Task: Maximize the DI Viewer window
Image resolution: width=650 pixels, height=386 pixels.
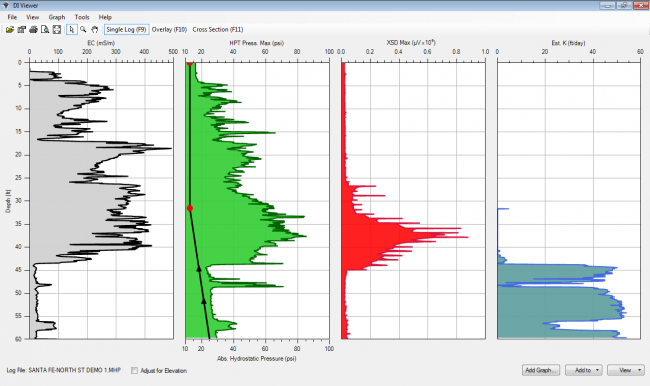Action: pos(623,5)
